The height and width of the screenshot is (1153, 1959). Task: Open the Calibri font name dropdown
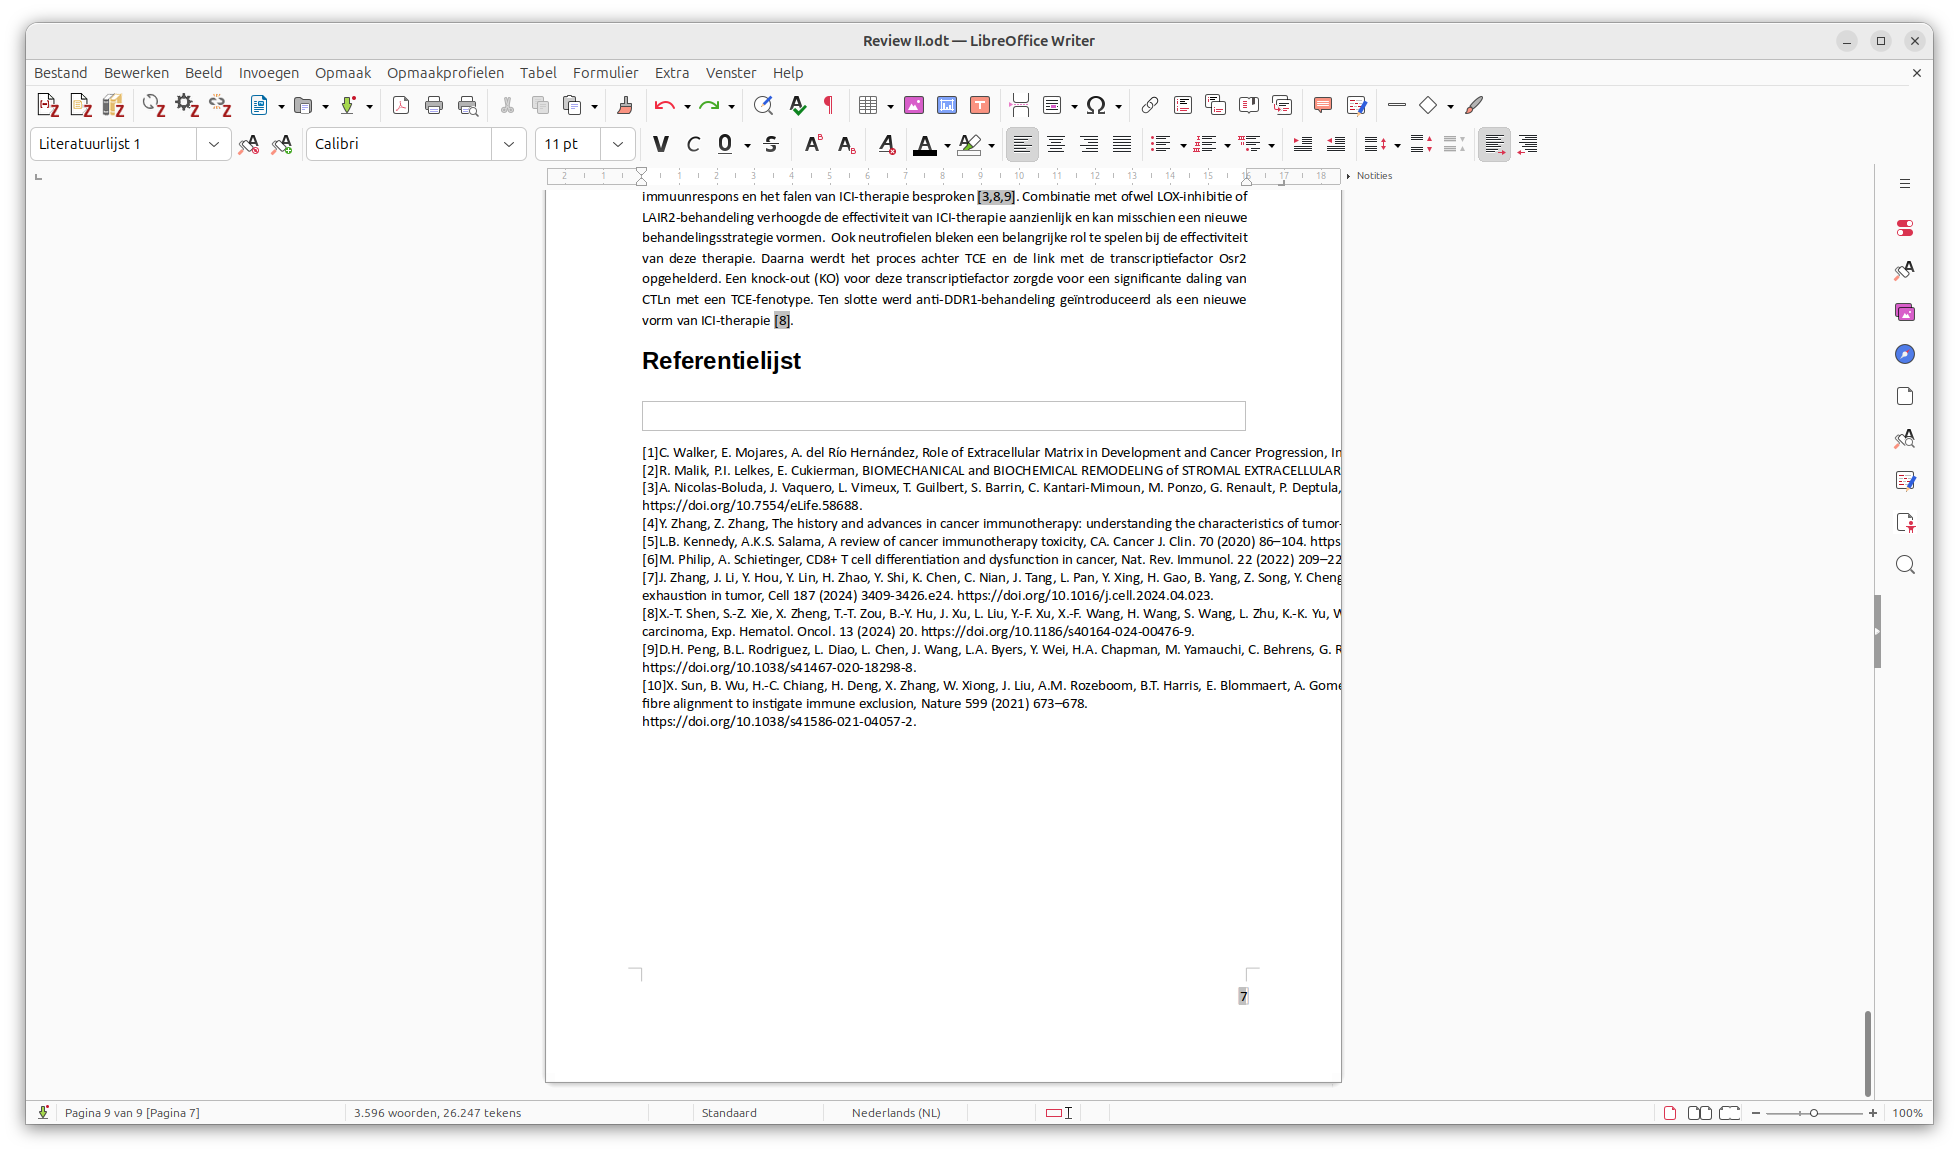coord(508,144)
